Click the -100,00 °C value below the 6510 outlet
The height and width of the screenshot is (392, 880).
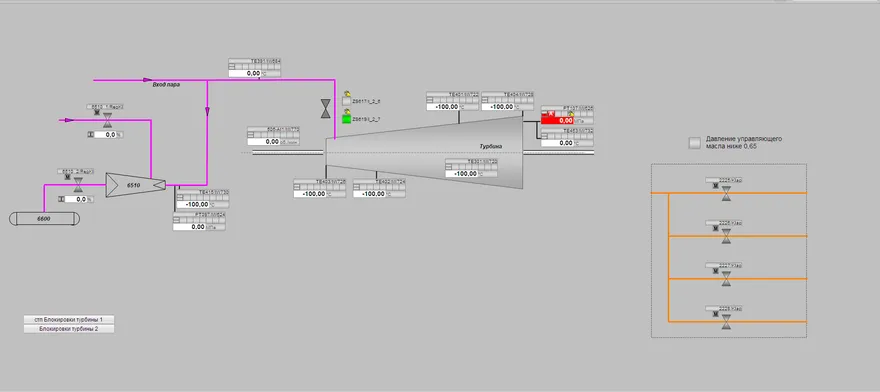click(x=194, y=204)
